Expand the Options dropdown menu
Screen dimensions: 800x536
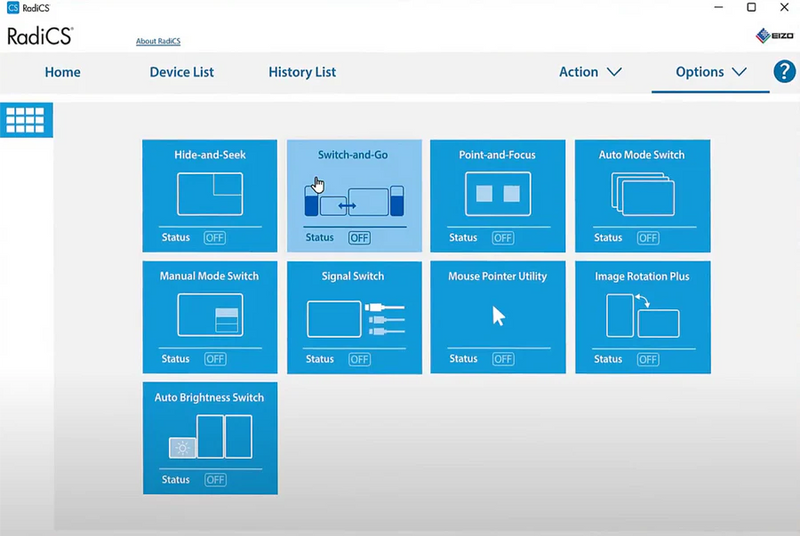(x=711, y=72)
